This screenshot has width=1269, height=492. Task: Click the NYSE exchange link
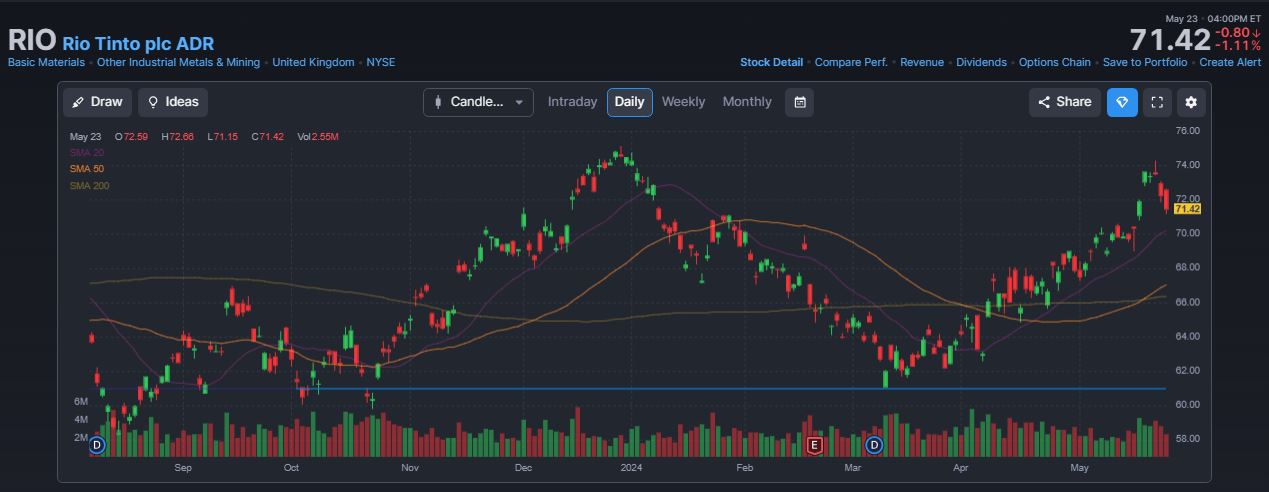(380, 62)
